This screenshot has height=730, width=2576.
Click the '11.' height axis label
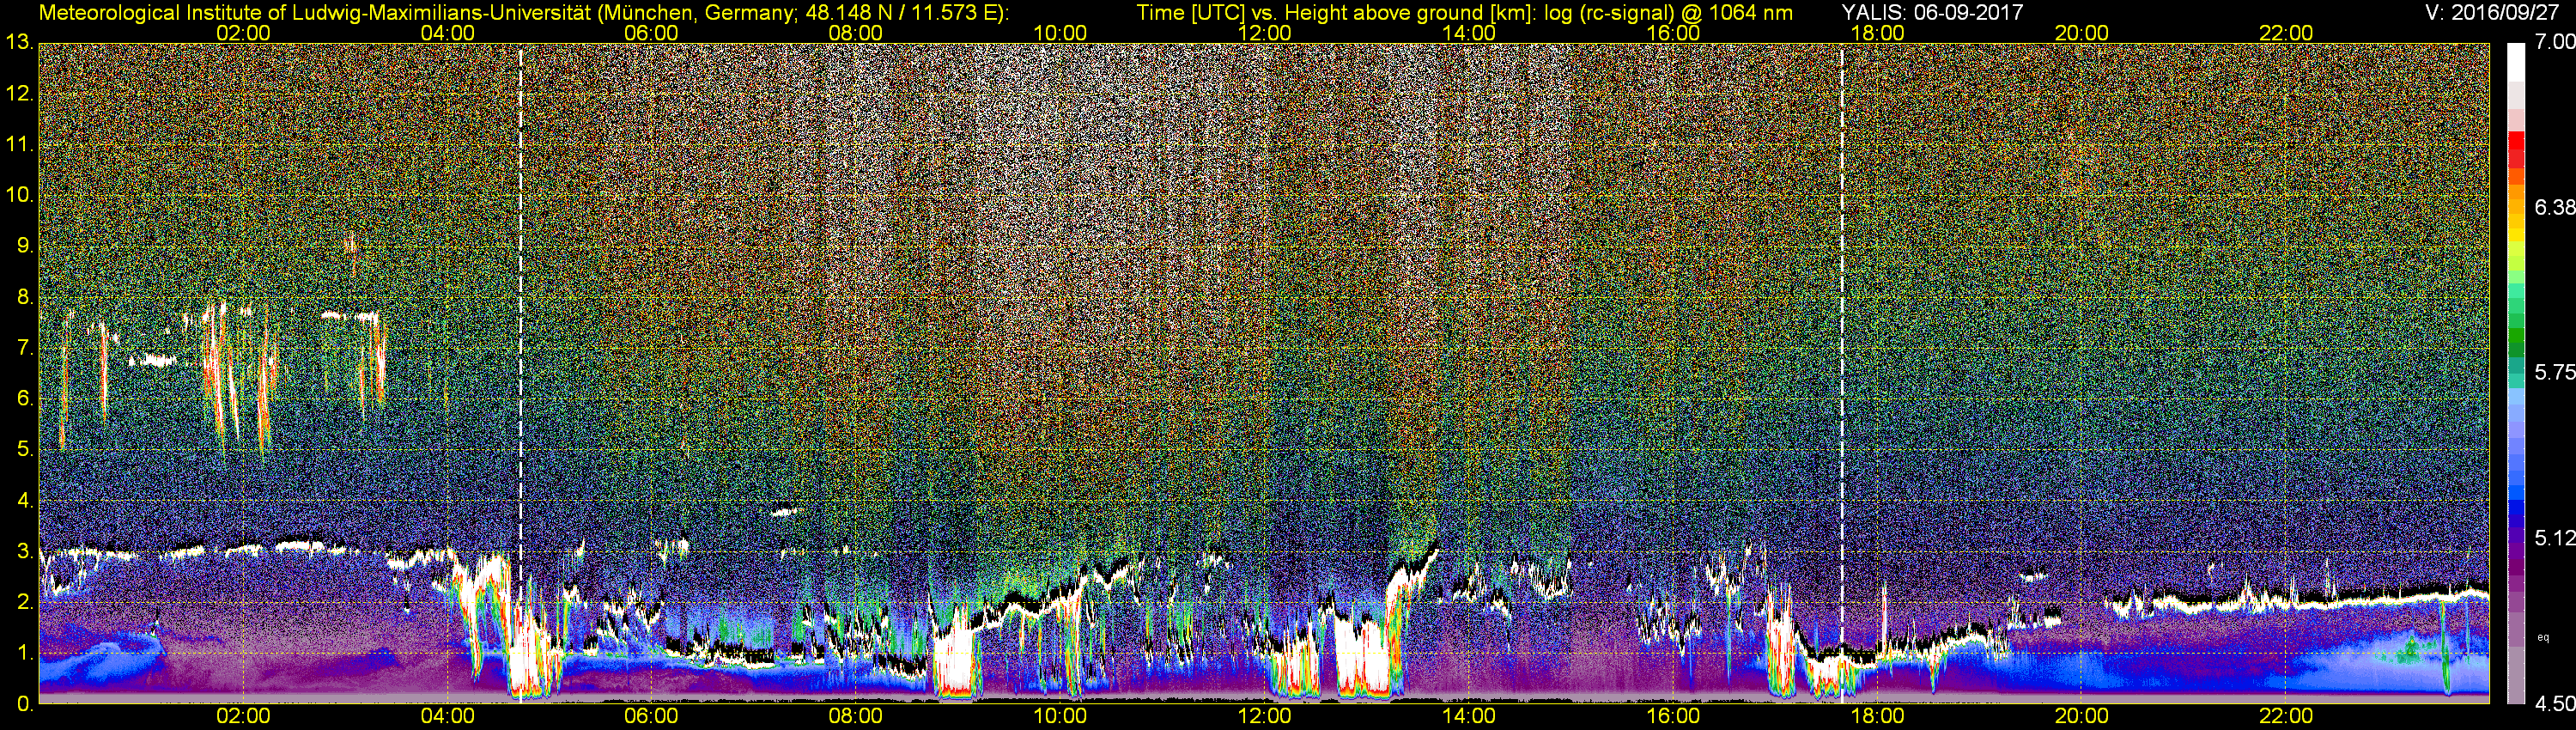19,144
